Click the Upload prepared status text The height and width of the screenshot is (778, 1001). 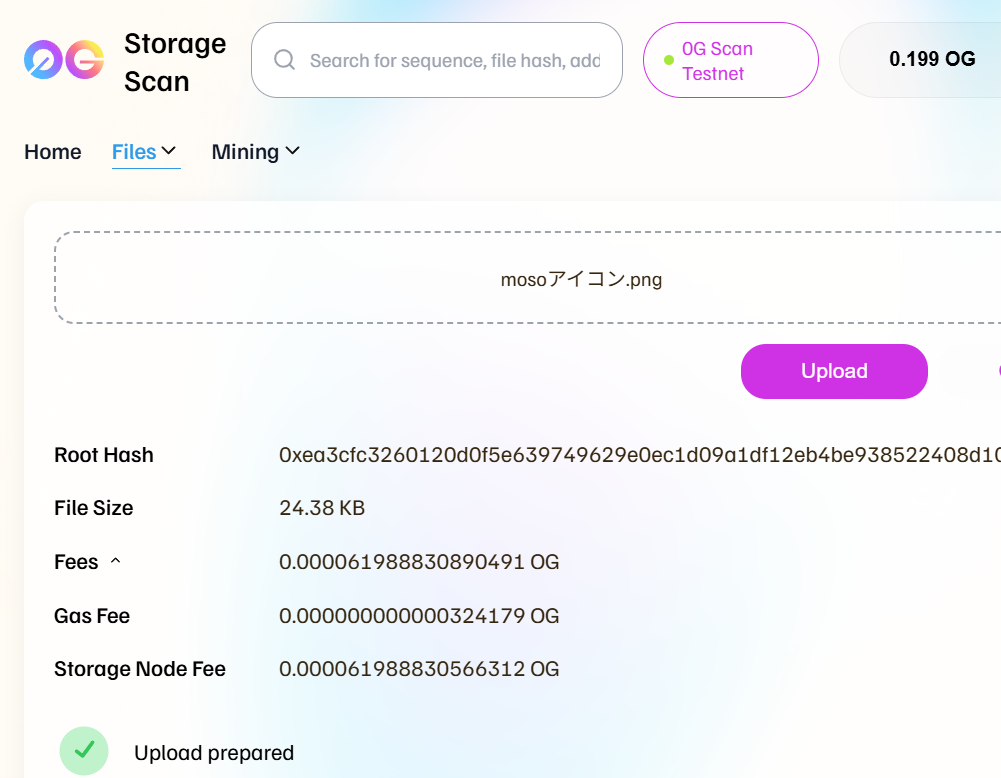[x=214, y=753]
